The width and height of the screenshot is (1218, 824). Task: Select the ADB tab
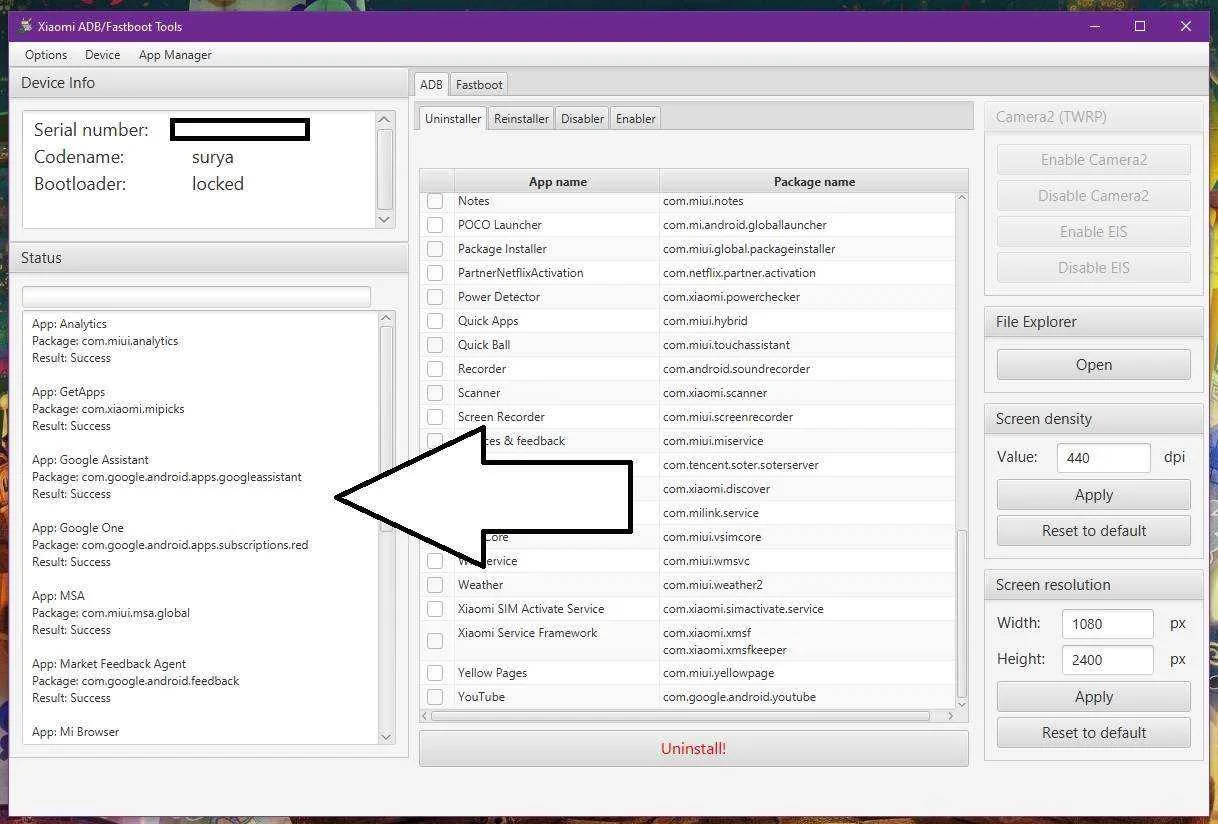coord(431,85)
